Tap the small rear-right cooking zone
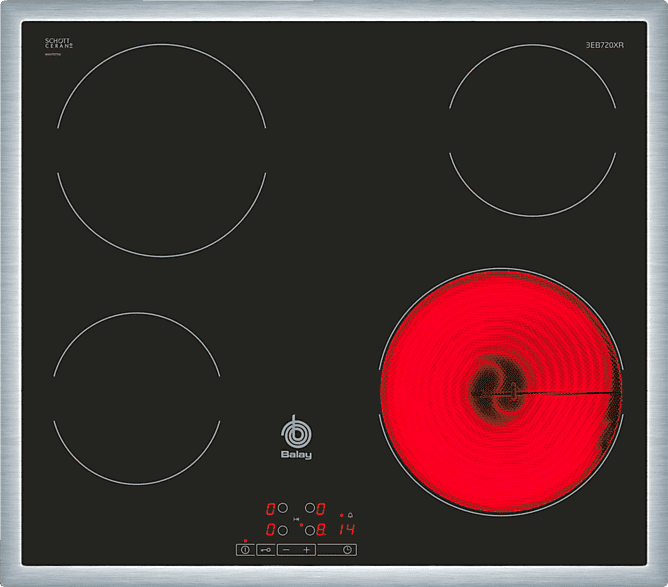 click(533, 130)
